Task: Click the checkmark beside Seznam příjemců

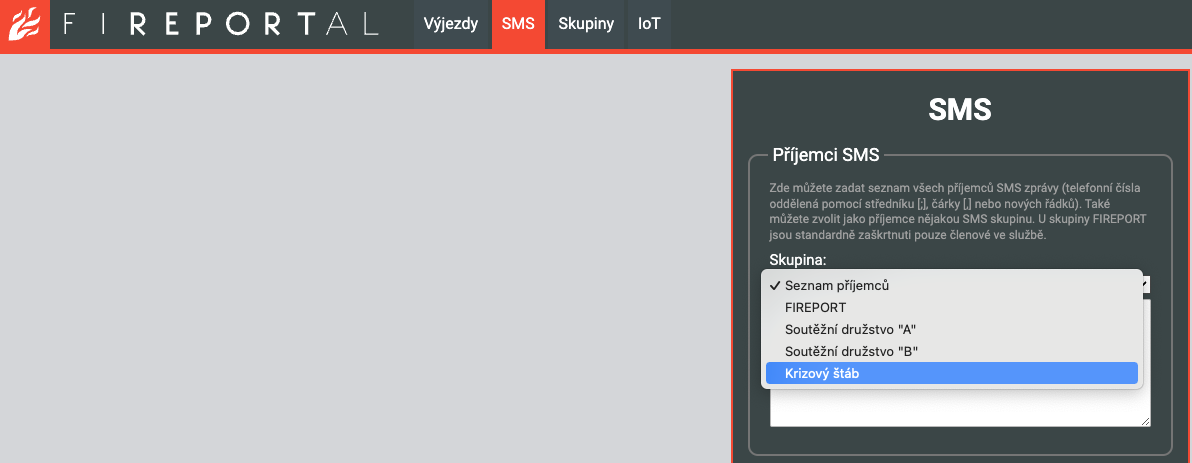Action: [x=775, y=286]
